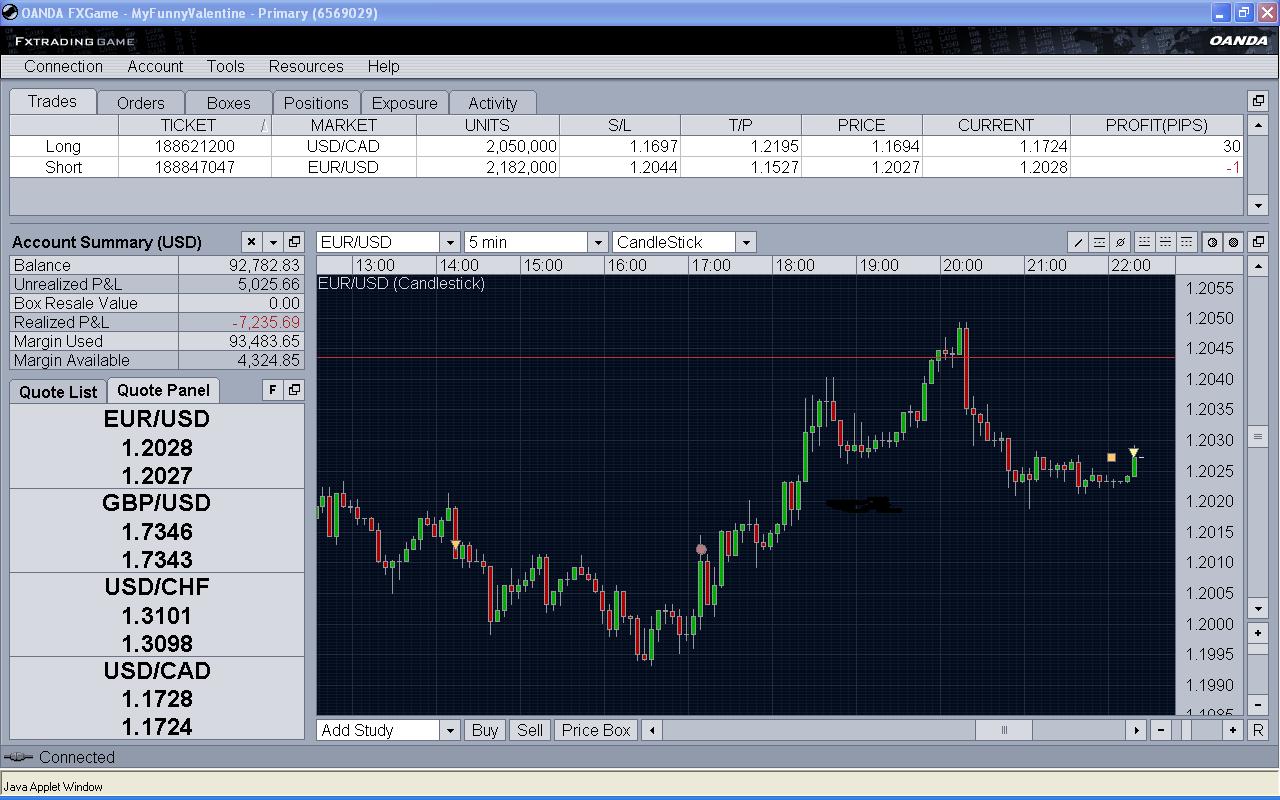
Task: Toggle the light dotted circle chart option
Action: (1212, 242)
